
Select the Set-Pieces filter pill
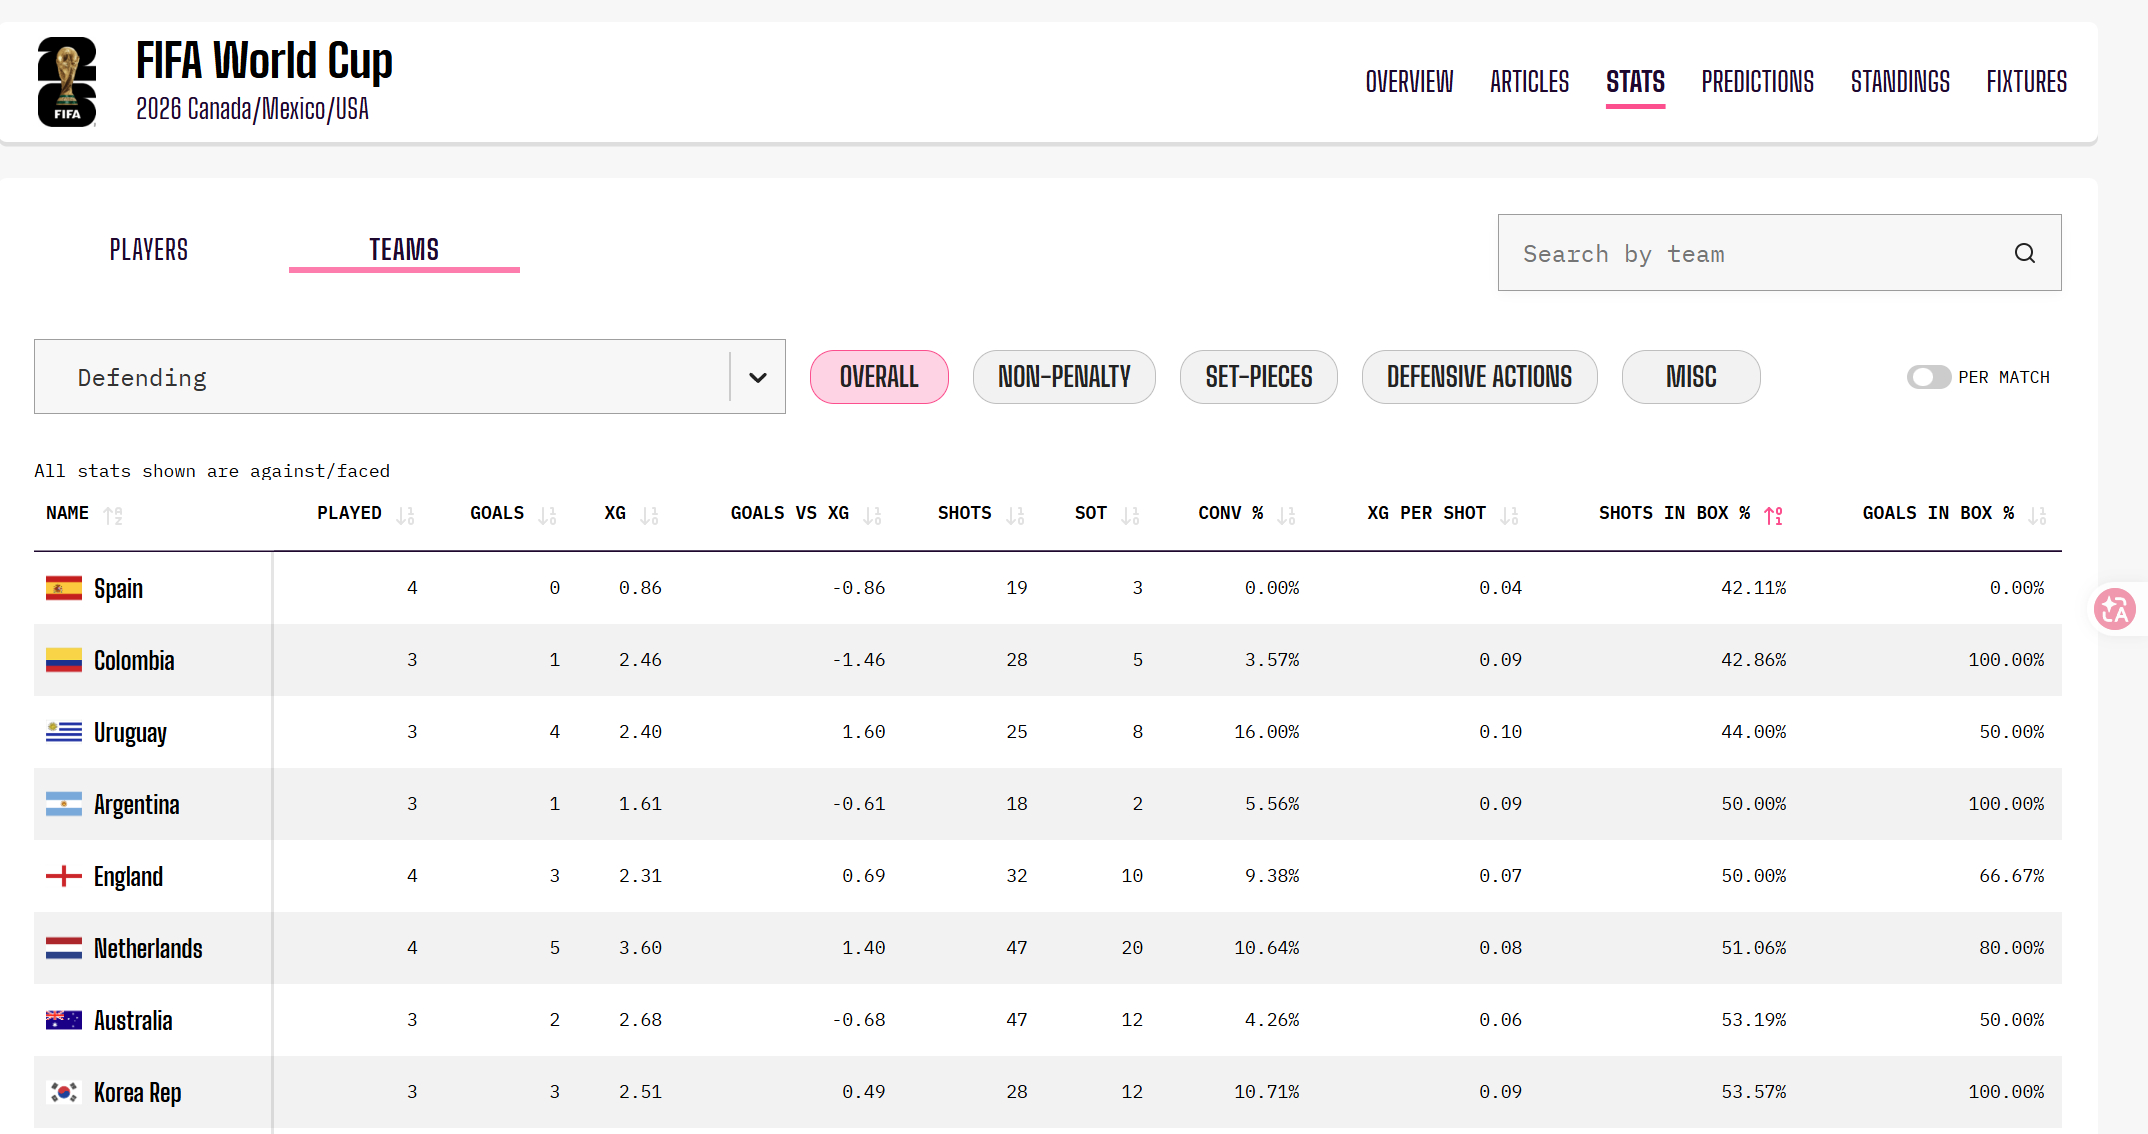click(1258, 377)
